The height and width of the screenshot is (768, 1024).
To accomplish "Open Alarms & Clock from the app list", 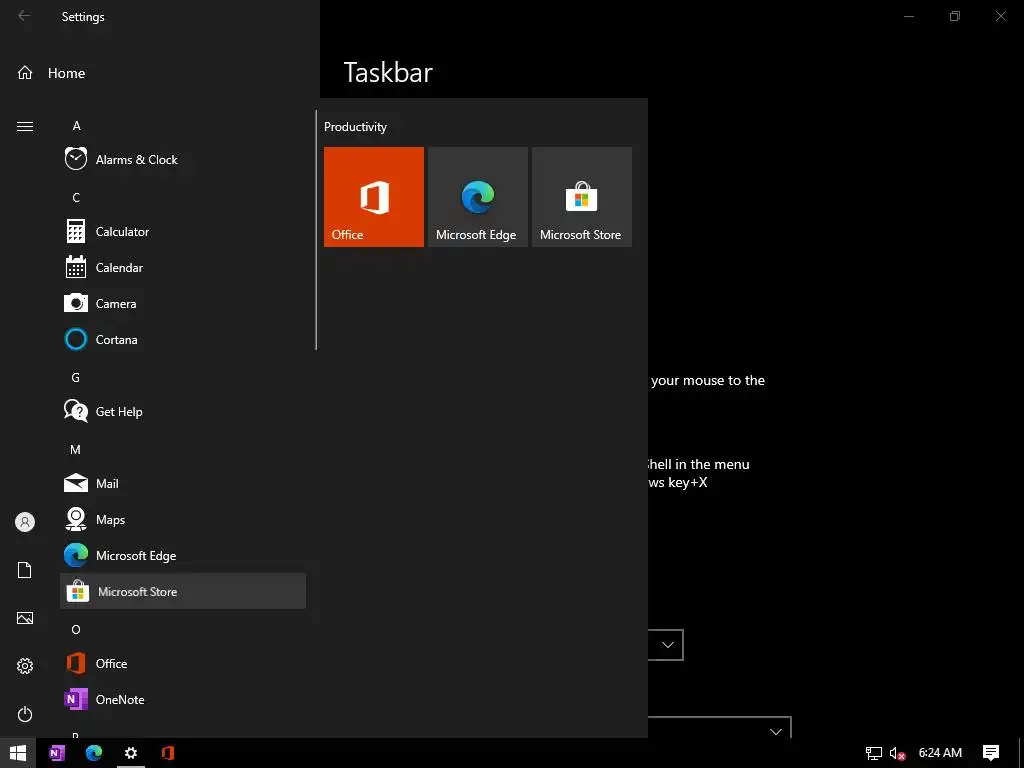I will [x=183, y=159].
